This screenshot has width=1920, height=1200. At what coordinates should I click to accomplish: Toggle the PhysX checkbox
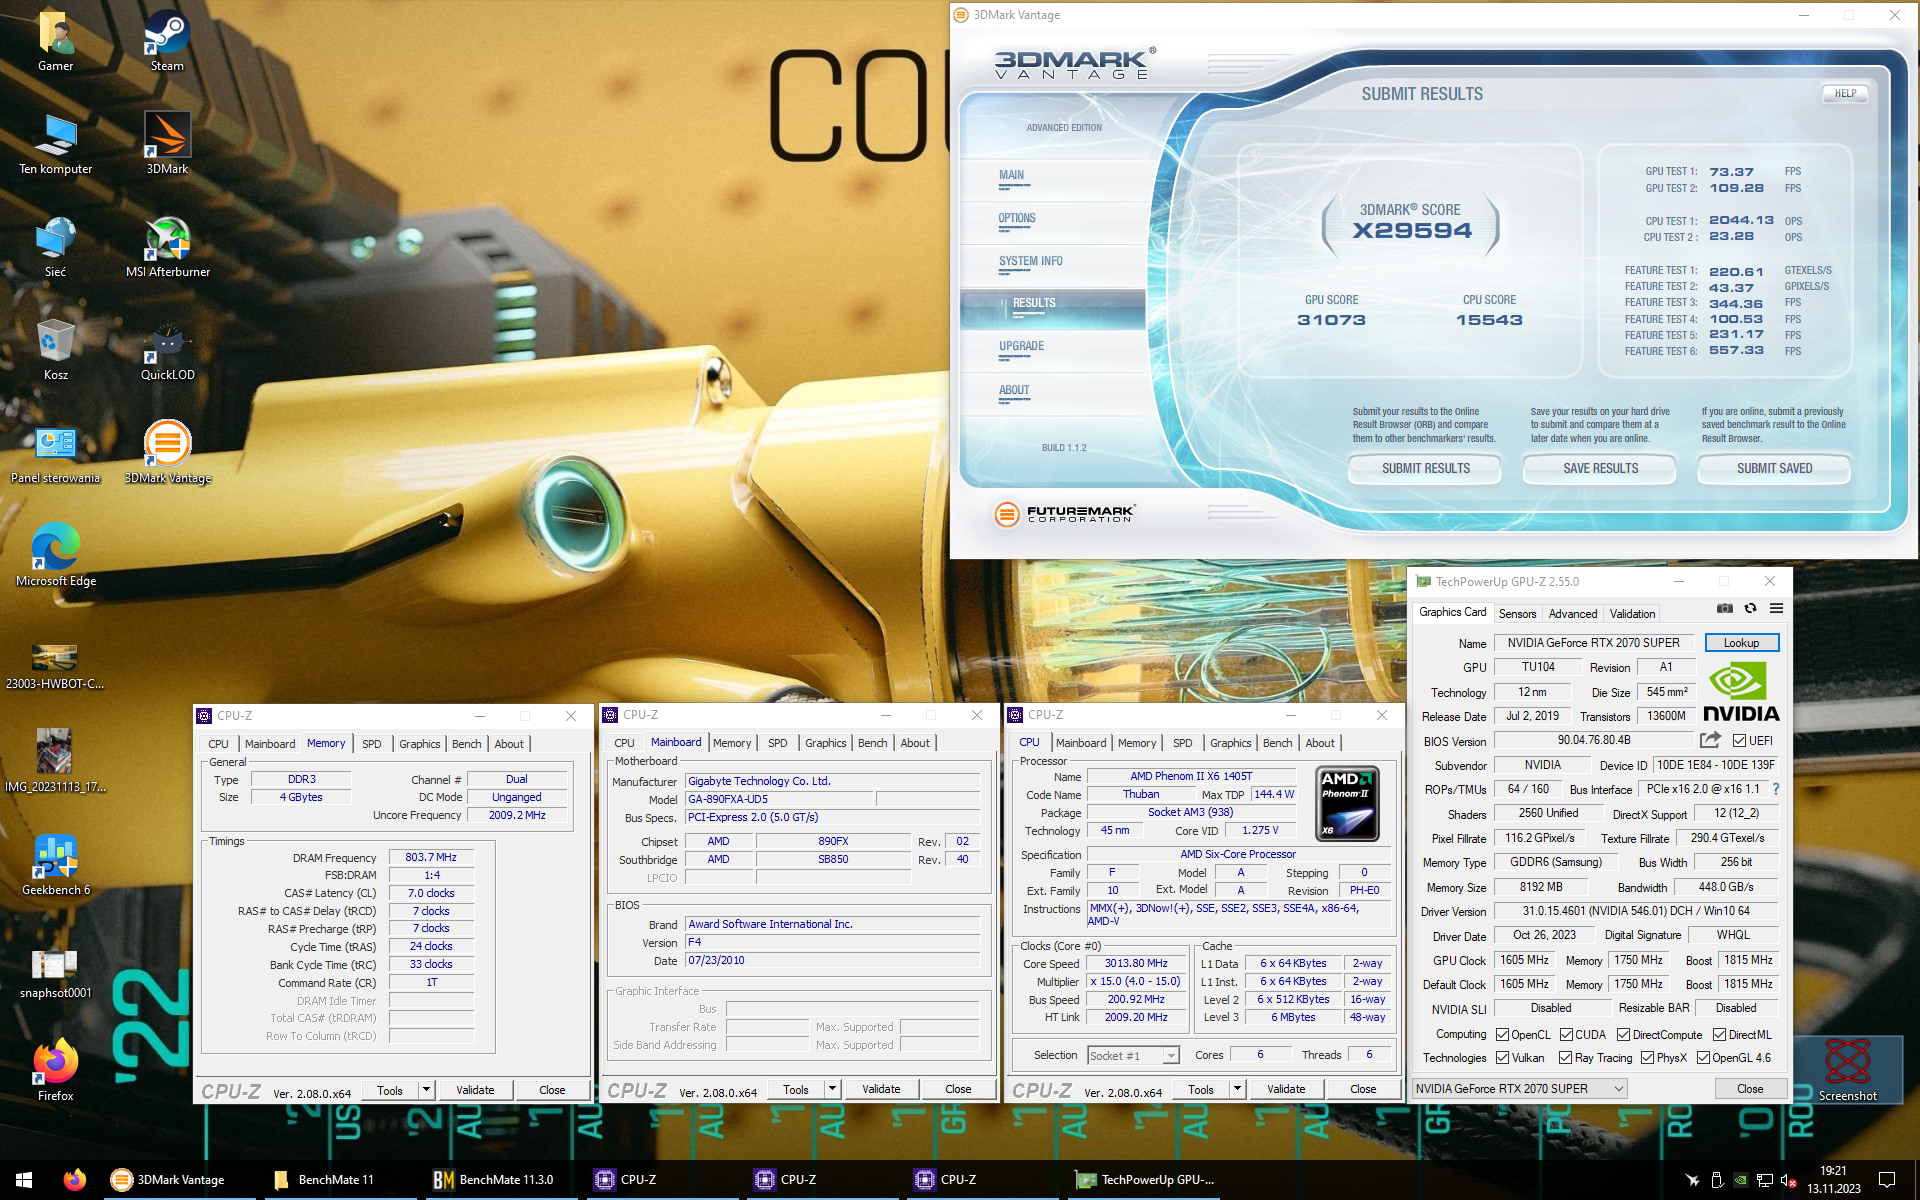click(1647, 1058)
